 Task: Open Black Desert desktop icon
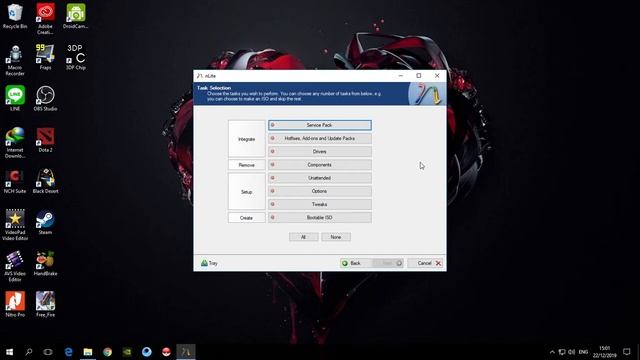(x=45, y=181)
